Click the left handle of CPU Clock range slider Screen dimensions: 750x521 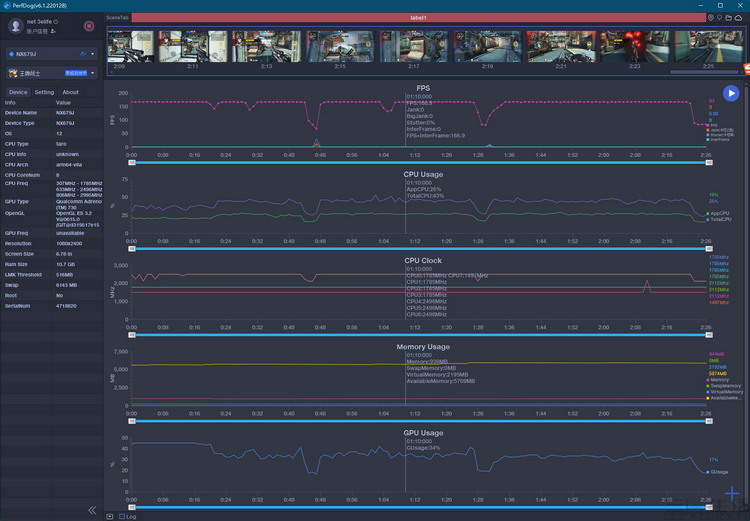132,335
